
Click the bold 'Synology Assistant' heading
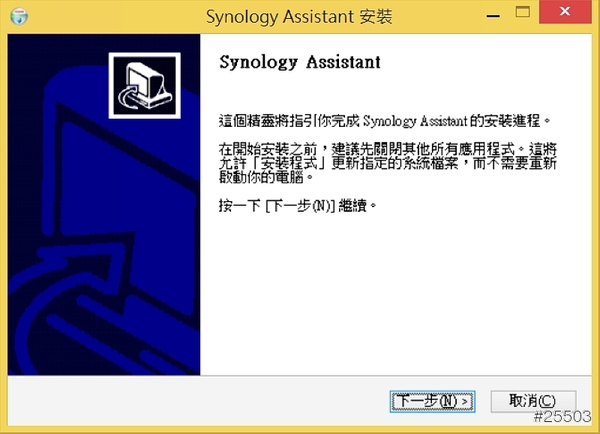coord(300,62)
